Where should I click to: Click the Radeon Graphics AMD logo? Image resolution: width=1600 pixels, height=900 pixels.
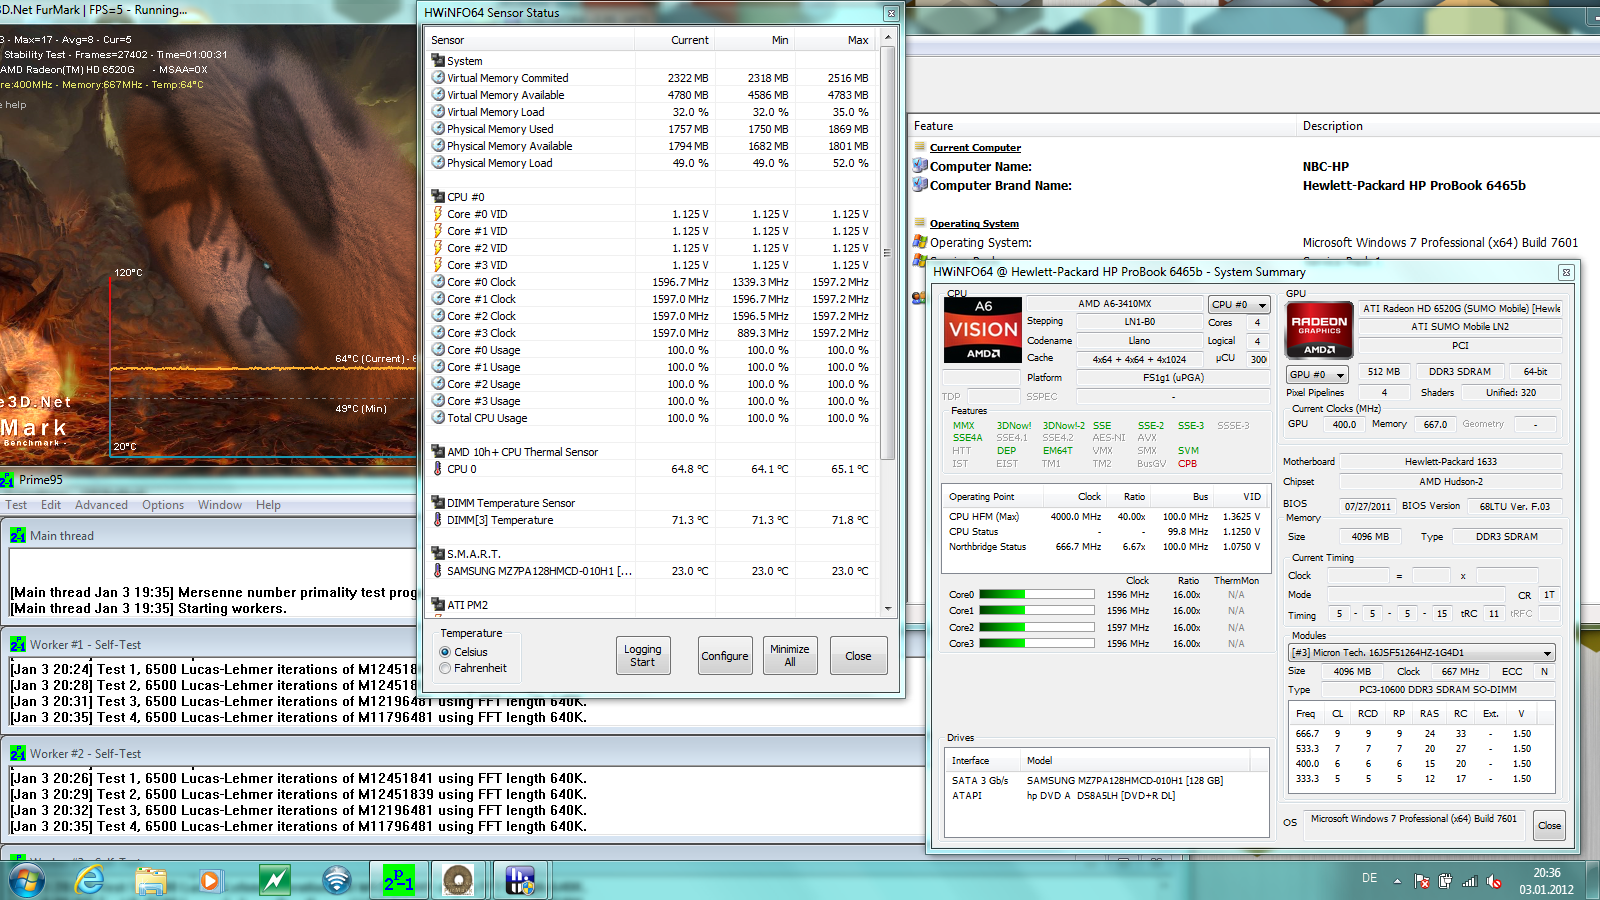1319,330
